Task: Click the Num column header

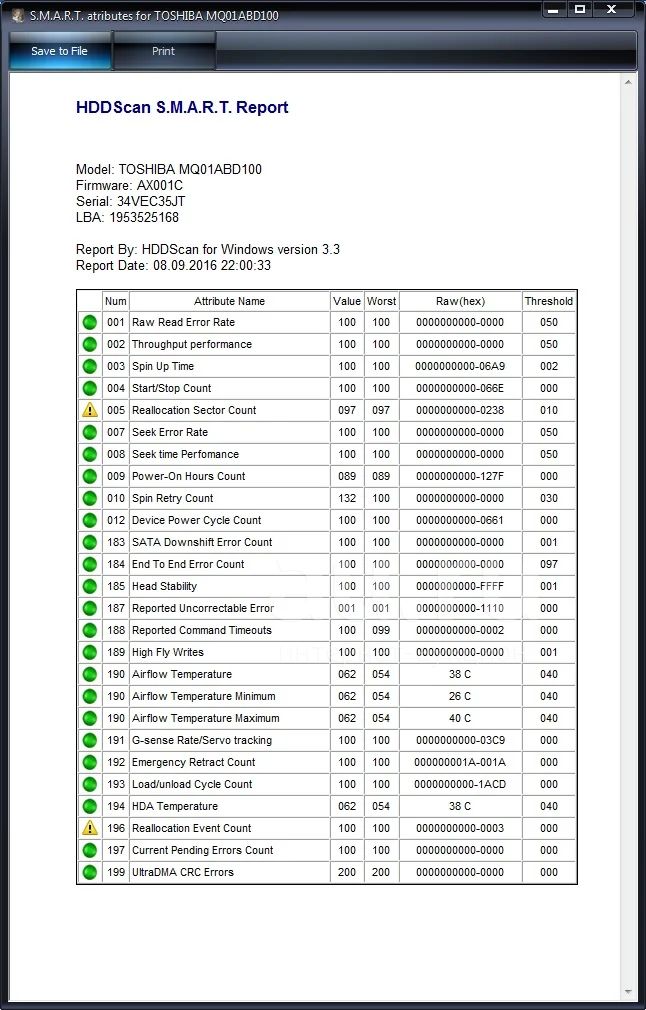Action: 116,301
